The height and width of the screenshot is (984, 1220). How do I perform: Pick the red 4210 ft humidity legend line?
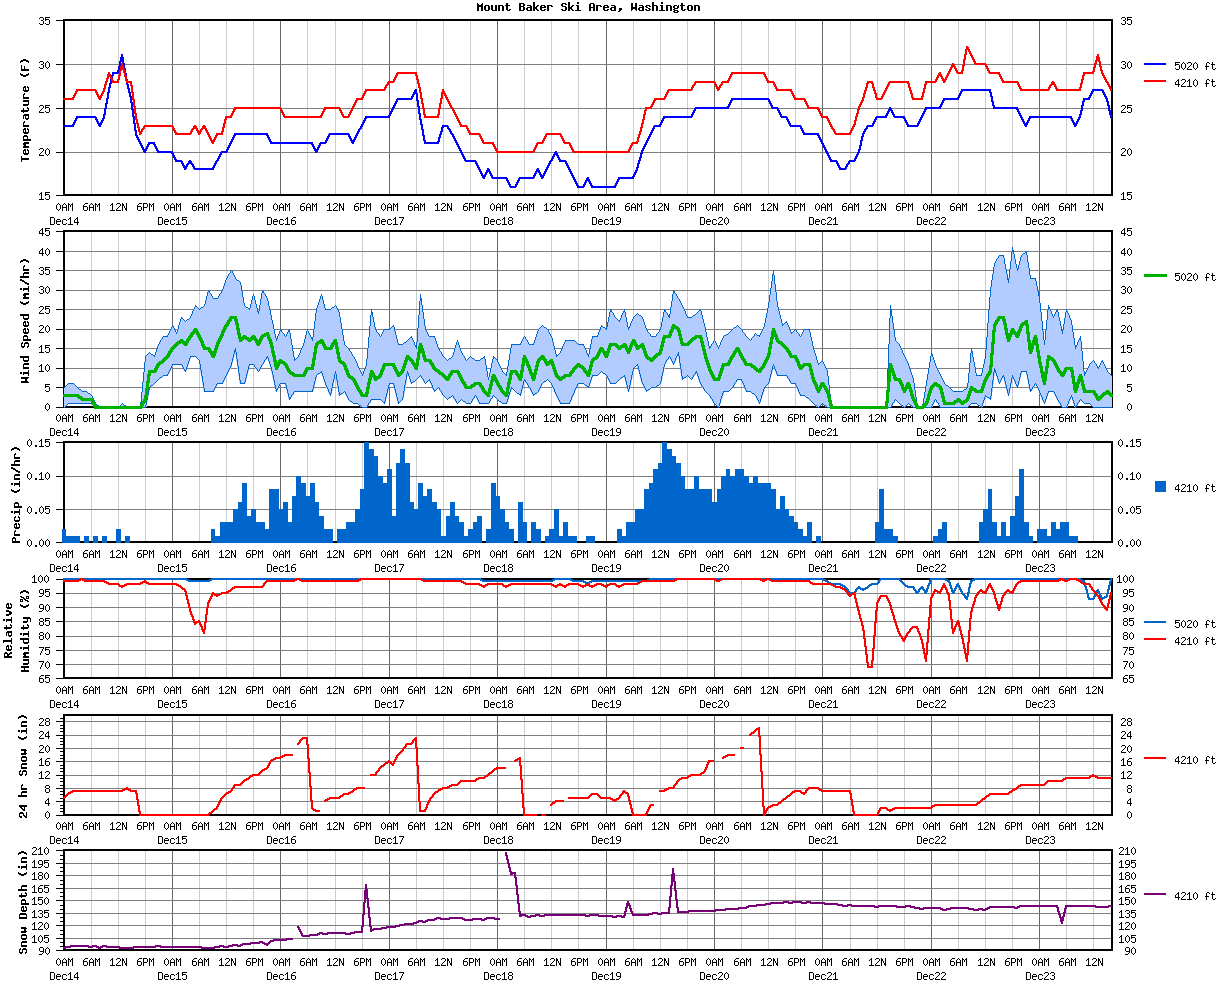point(1155,640)
